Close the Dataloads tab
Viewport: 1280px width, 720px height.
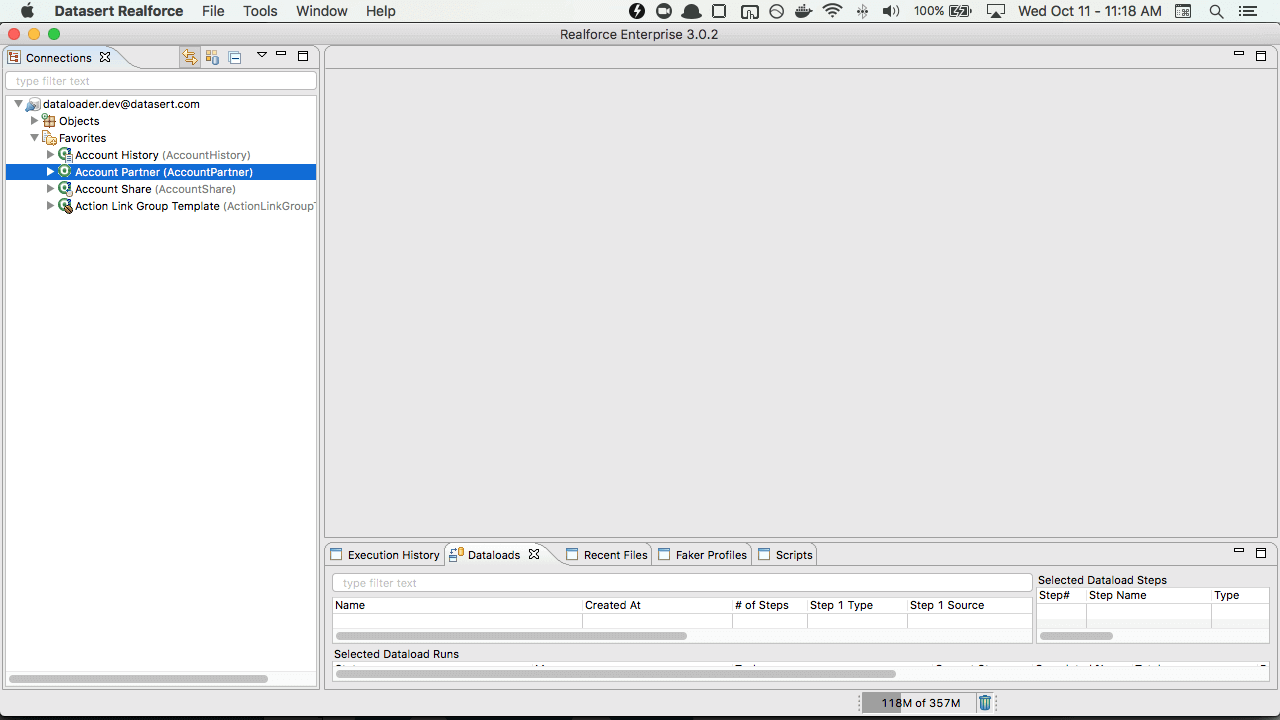pyautogui.click(x=534, y=554)
